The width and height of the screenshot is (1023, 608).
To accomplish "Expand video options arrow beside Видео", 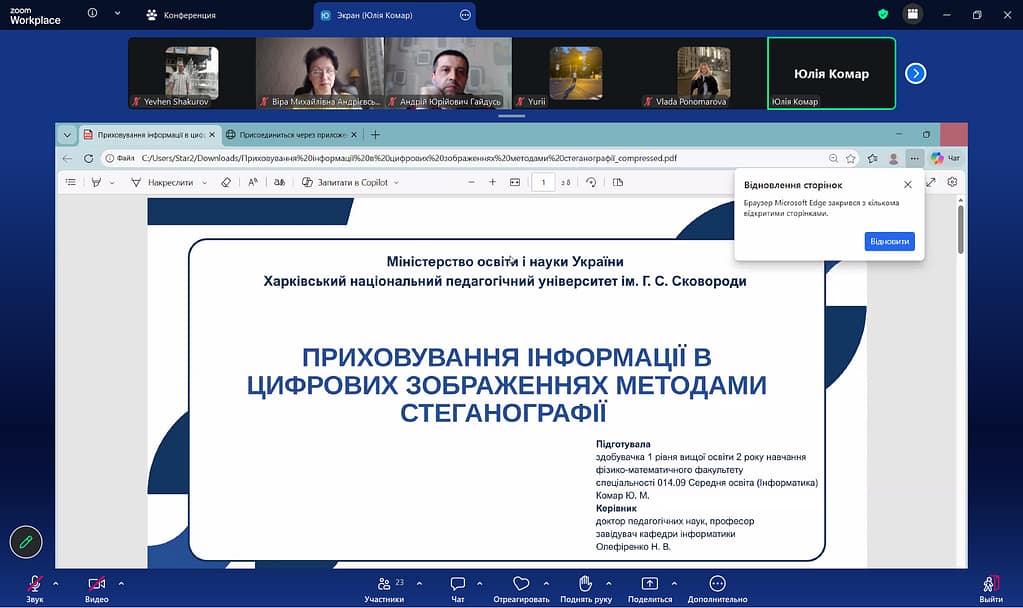I will [121, 583].
